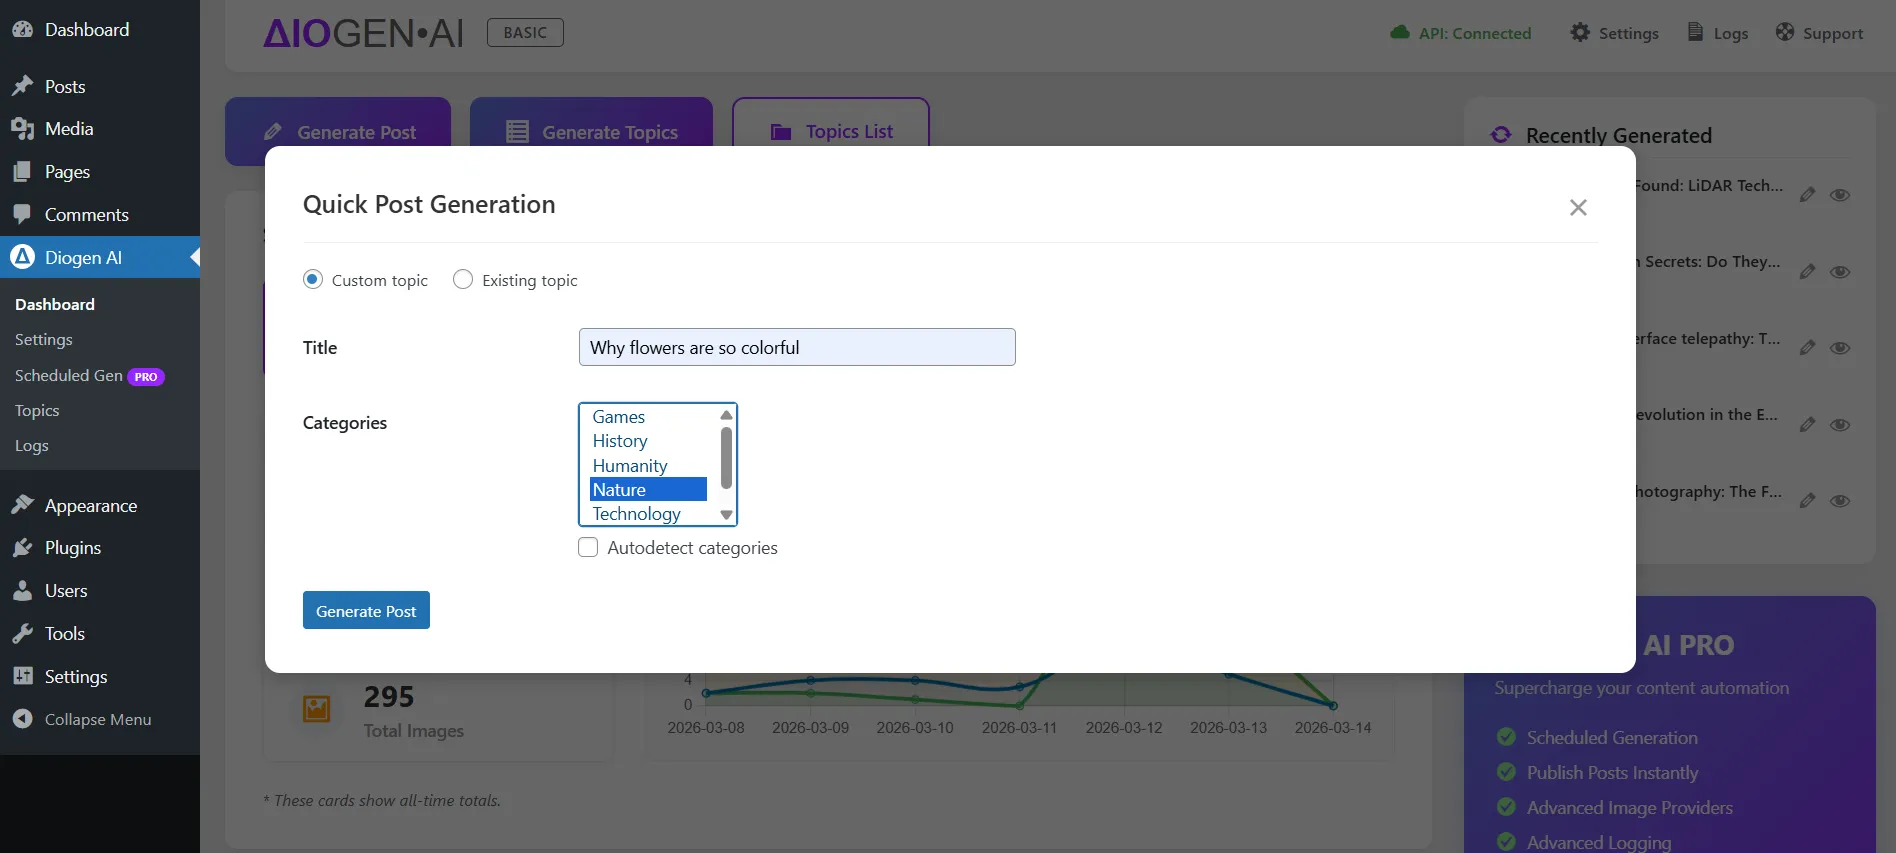Open the Generate Post tab
Viewport: 1896px width, 853px height.
(338, 131)
